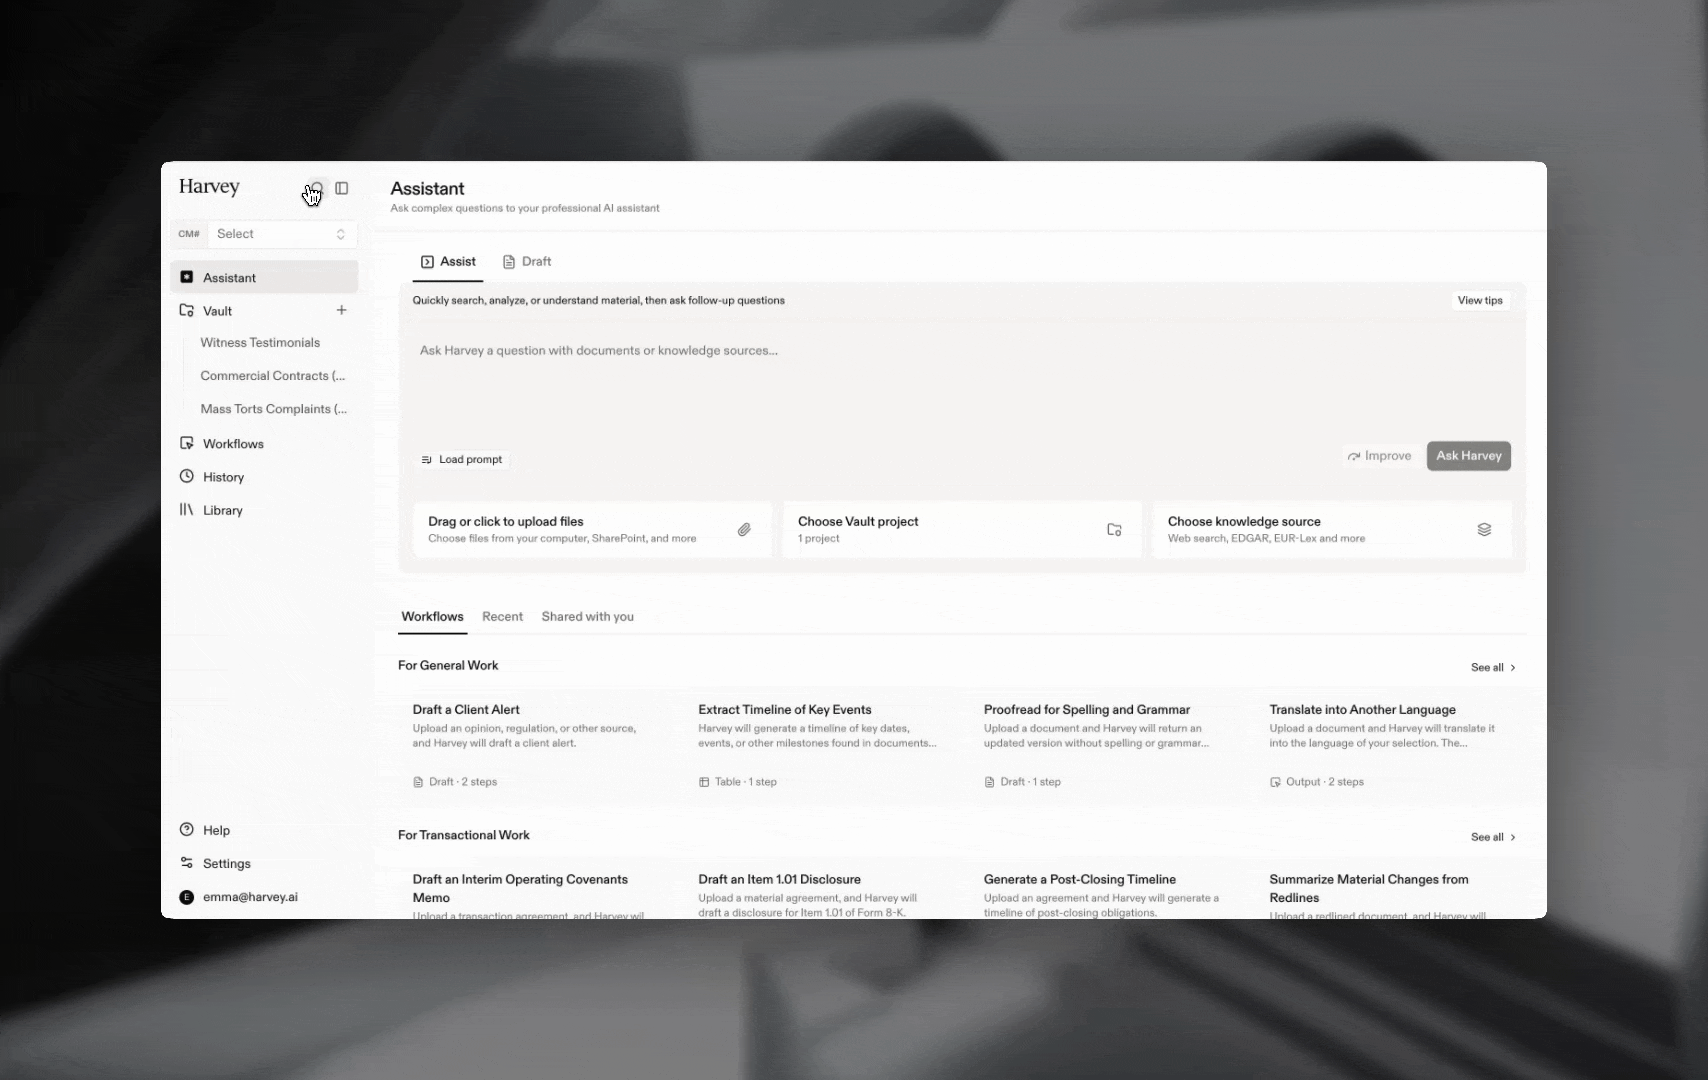Submit with the Ask Harvey button

(1469, 456)
